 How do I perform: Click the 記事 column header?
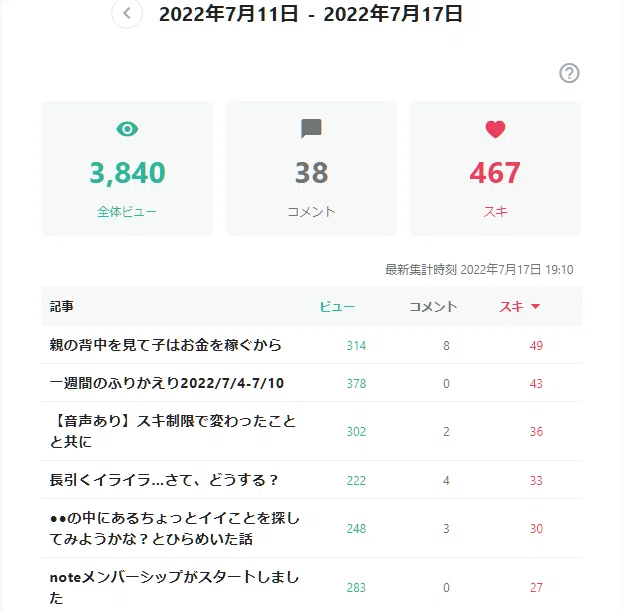click(62, 306)
